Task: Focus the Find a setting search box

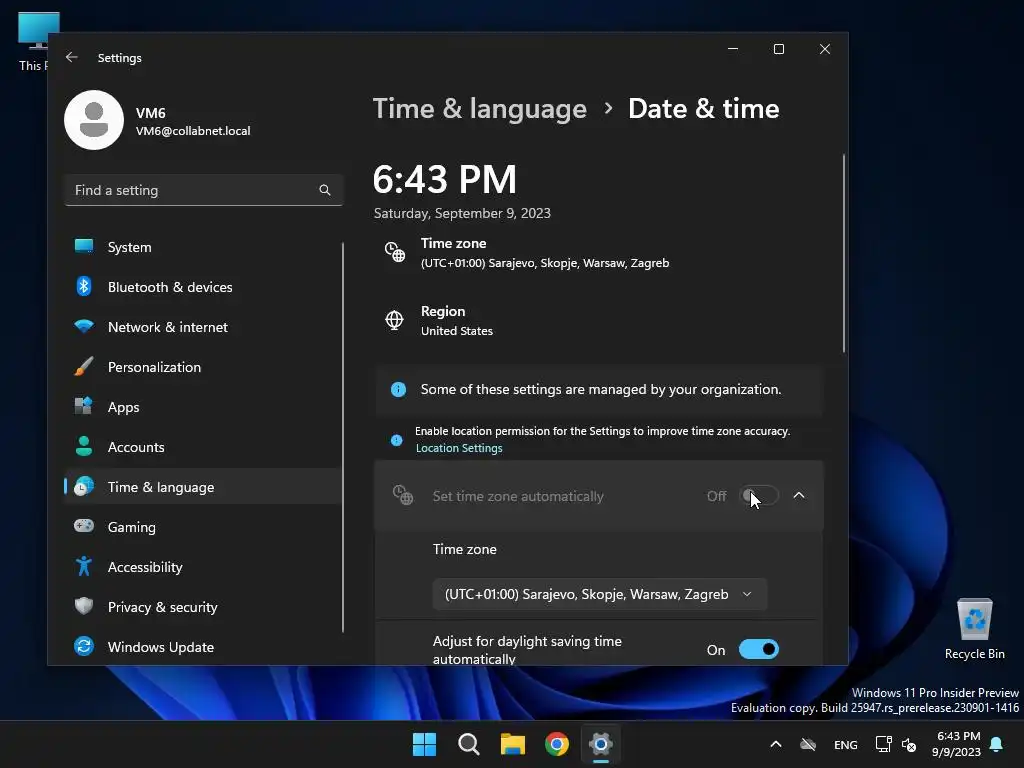Action: point(204,190)
